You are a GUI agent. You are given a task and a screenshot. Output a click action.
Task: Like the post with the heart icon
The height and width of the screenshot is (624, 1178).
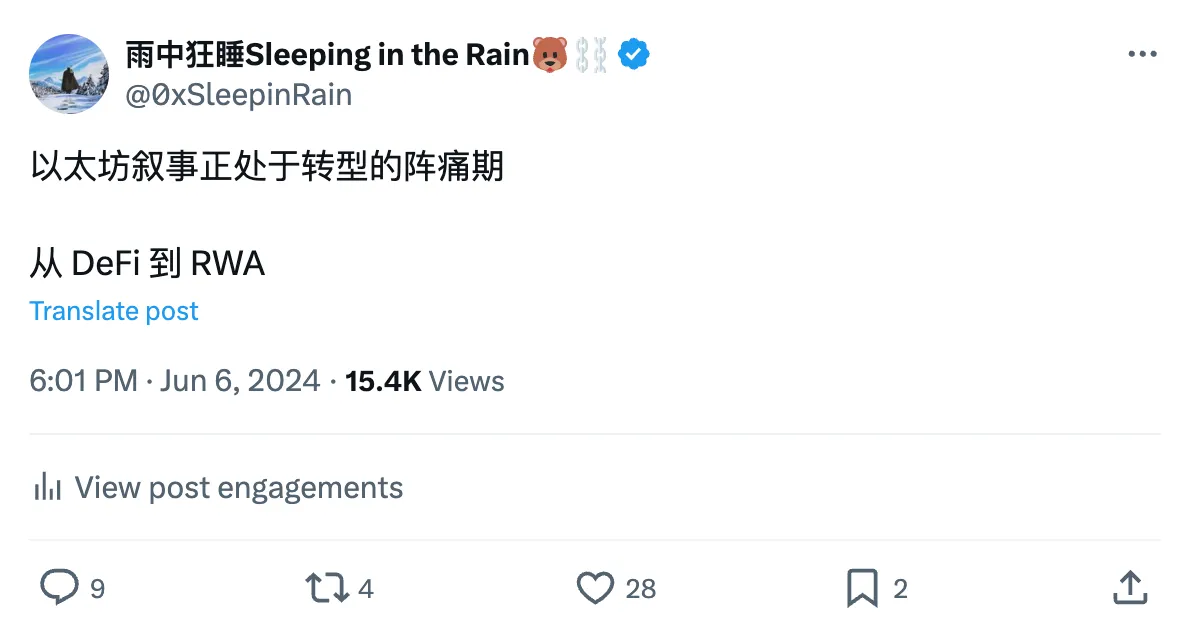pos(596,588)
